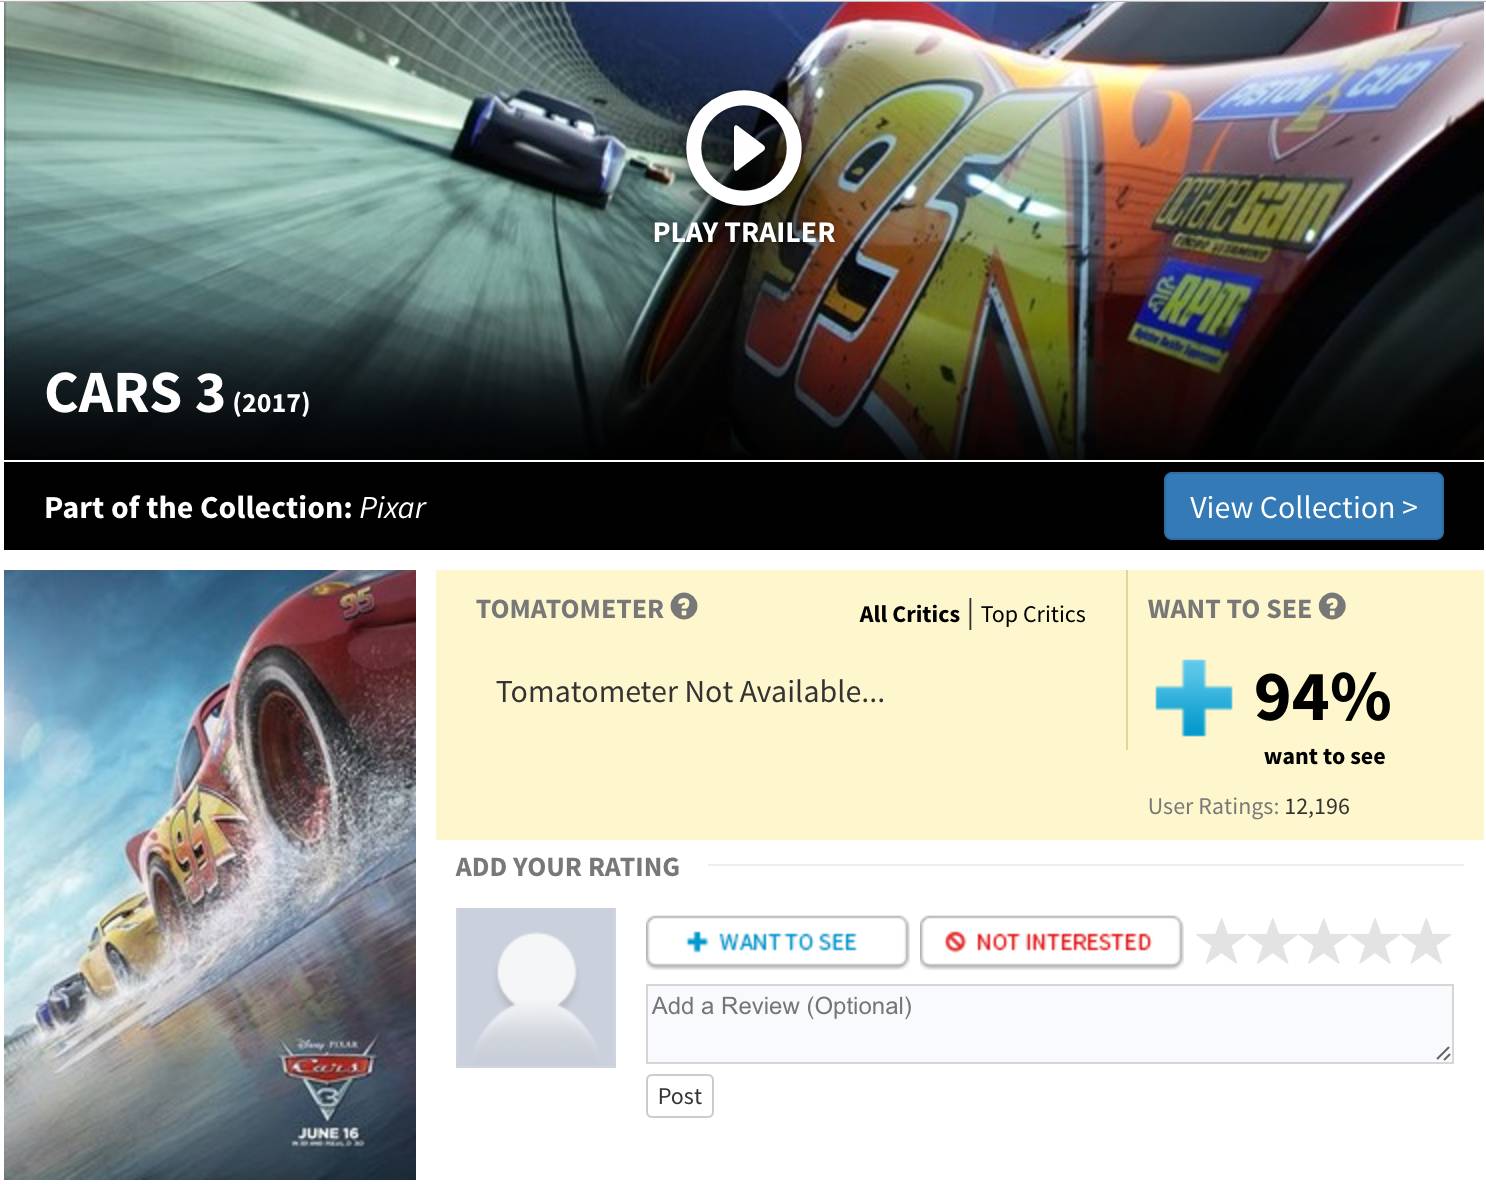Rate the movie five stars
1486x1194 pixels.
1425,942
